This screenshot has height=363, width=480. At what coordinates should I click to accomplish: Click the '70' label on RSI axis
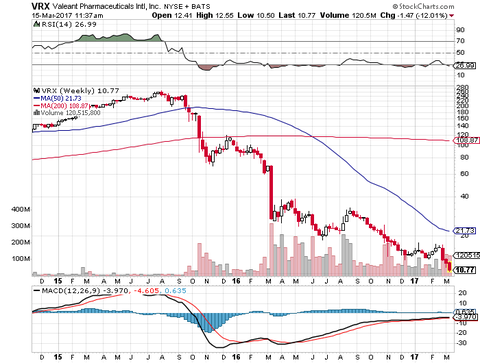[461, 41]
